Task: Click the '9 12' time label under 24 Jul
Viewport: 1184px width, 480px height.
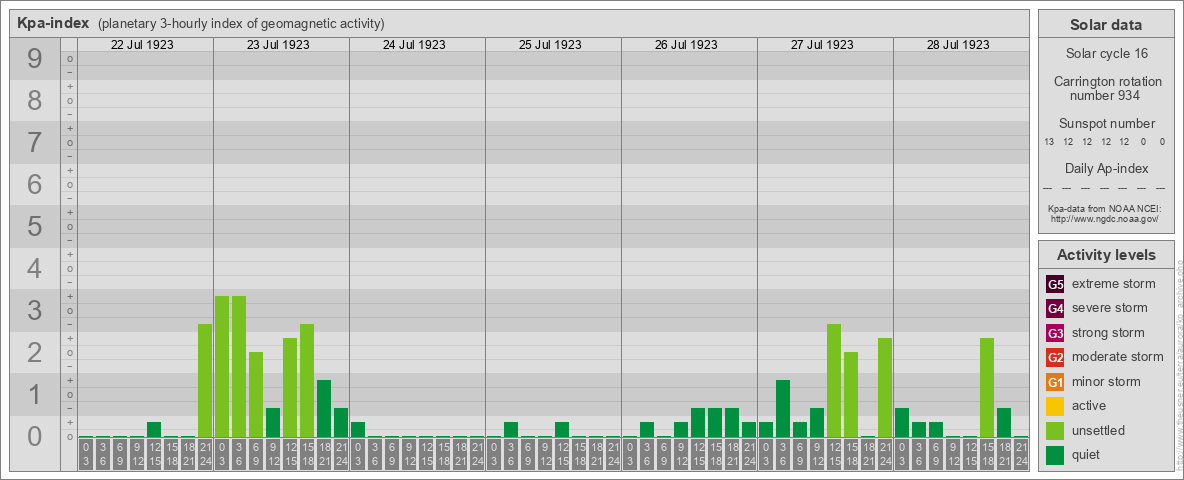Action: (409, 455)
